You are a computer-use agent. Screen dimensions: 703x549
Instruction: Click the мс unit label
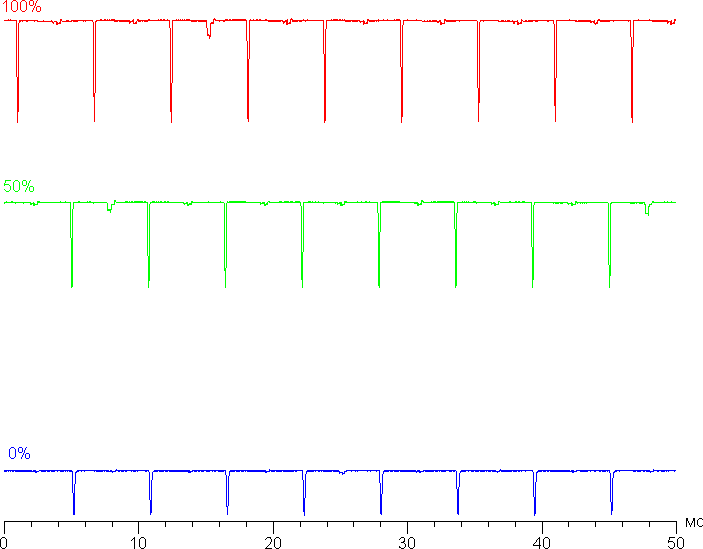694,522
